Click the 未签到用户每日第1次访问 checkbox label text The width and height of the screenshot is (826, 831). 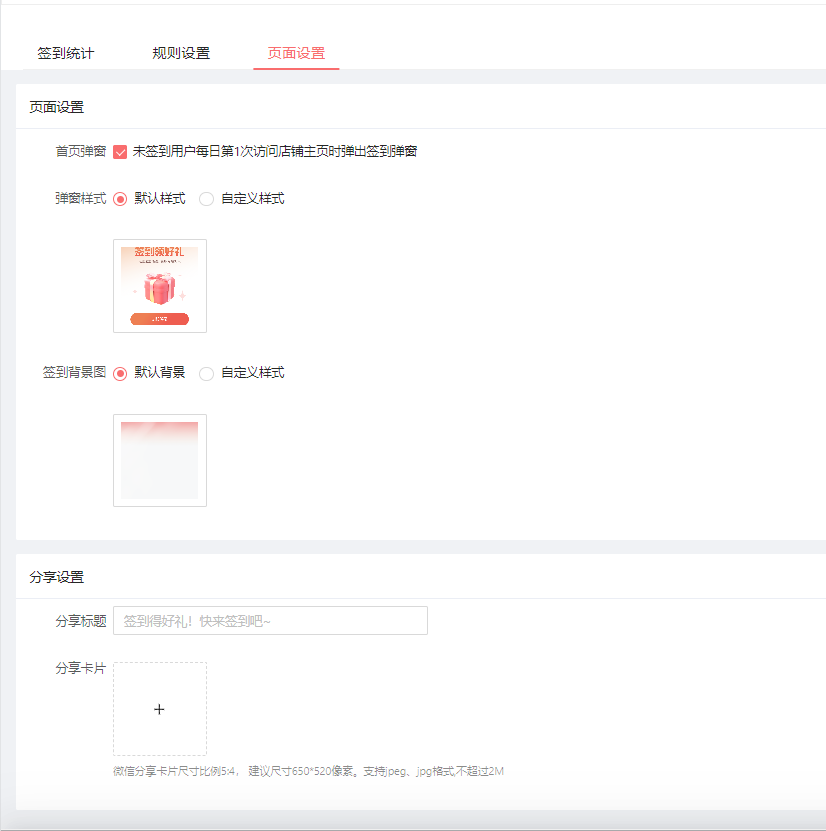275,152
